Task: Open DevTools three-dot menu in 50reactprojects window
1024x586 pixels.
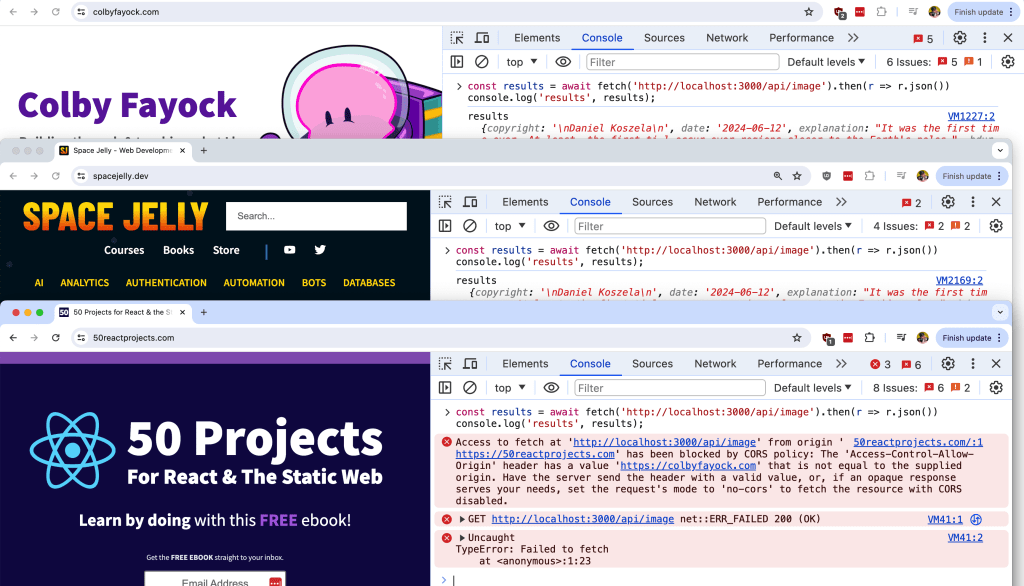Action: pos(973,364)
